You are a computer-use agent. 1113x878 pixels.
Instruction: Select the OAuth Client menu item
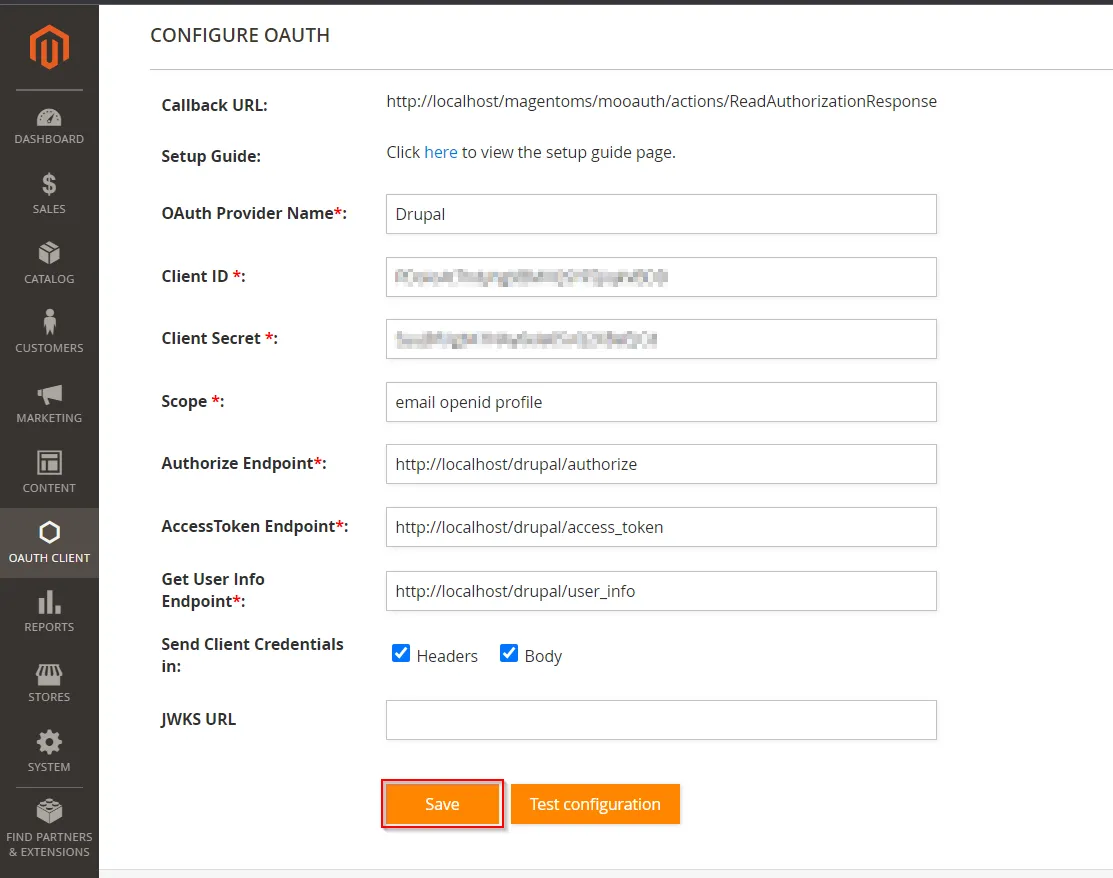[x=49, y=543]
